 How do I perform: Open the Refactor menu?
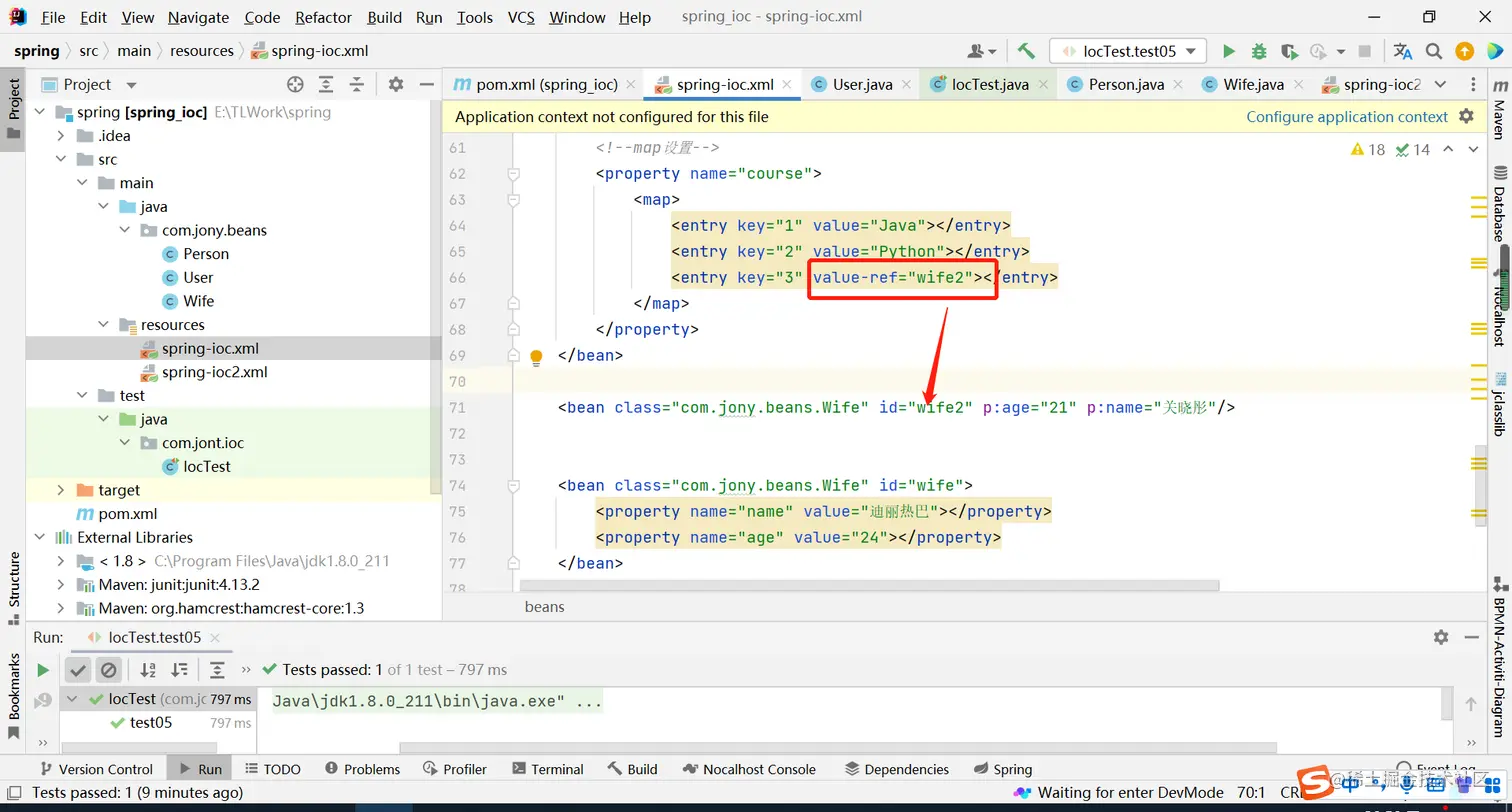tap(323, 17)
